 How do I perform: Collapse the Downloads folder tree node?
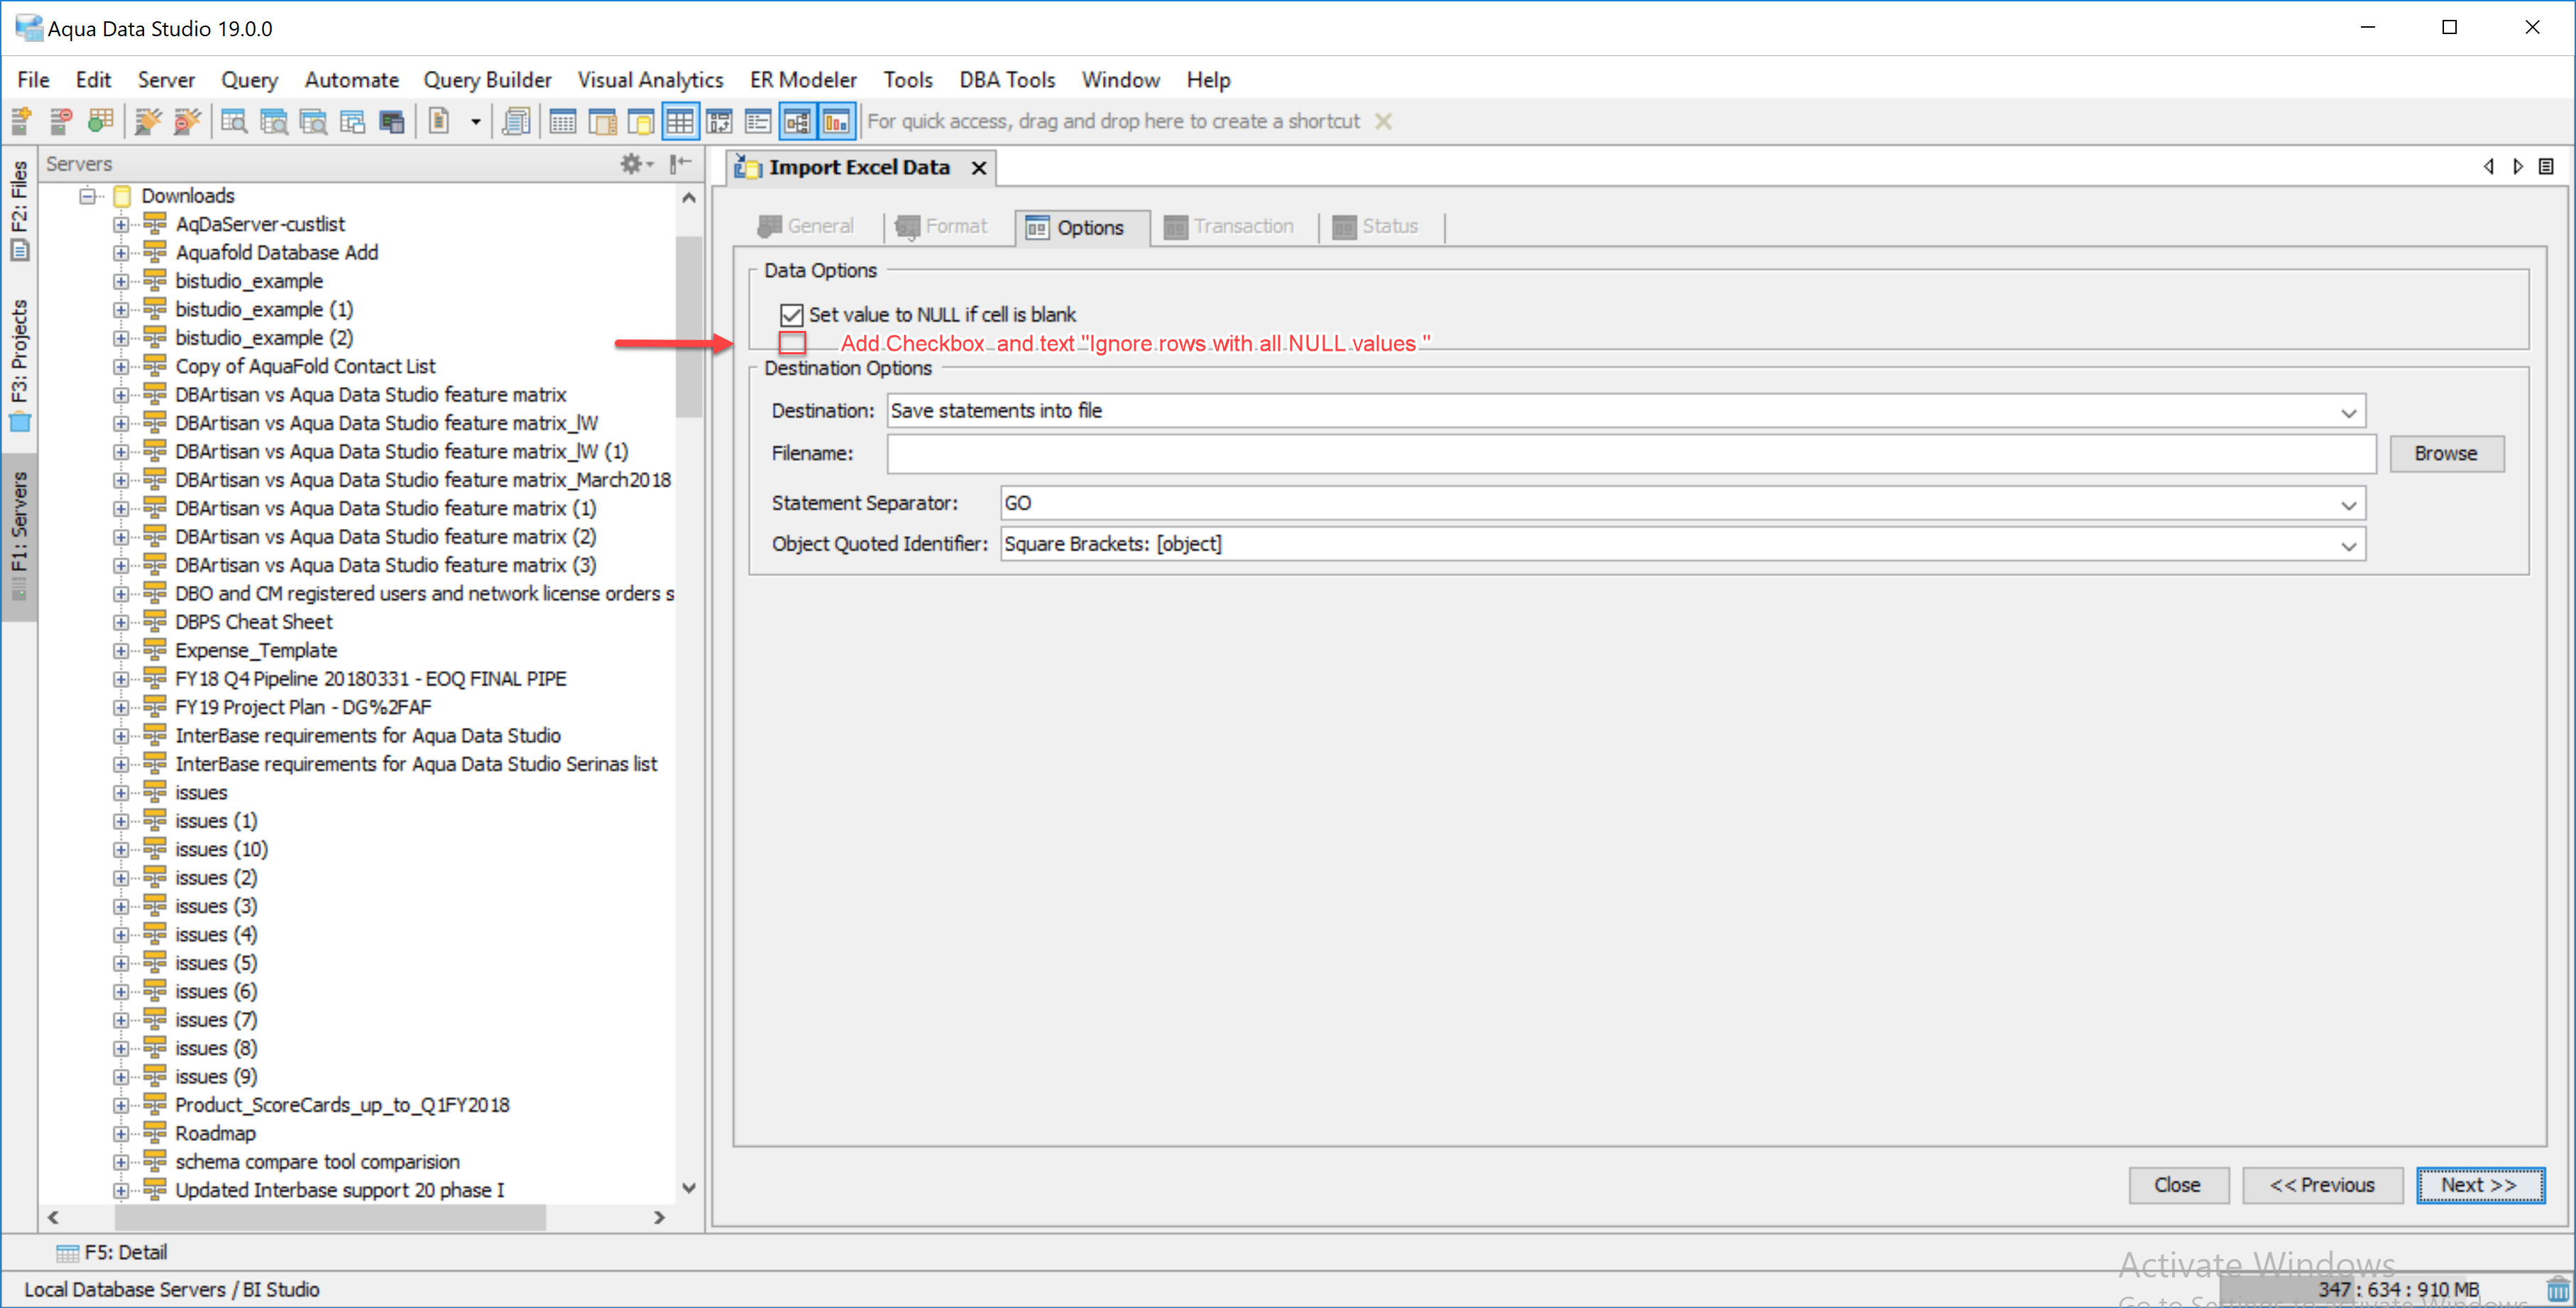coord(88,196)
